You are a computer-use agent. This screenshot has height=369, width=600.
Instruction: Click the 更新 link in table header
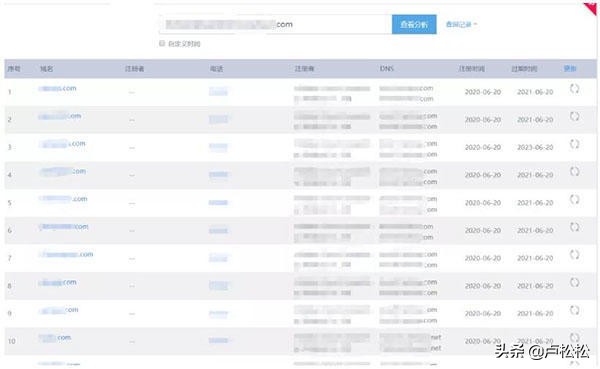click(570, 69)
